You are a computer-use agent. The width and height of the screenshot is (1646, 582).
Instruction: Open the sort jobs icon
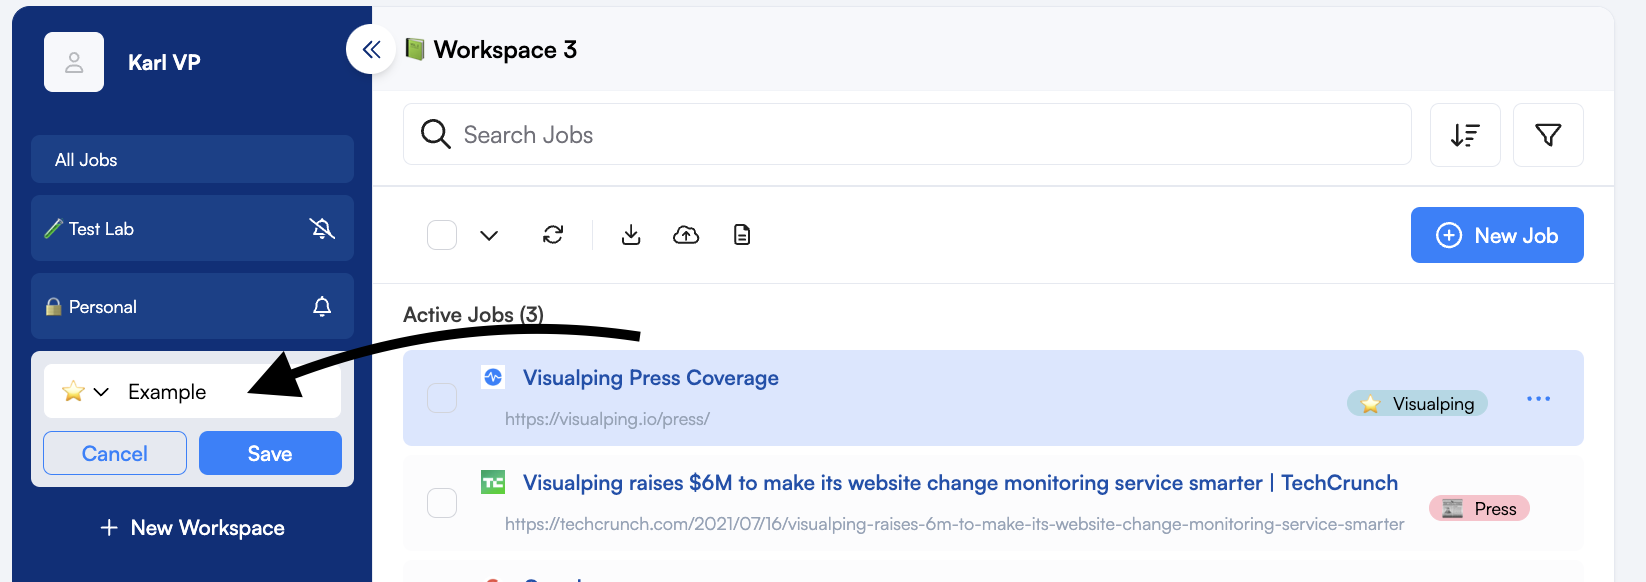(1465, 135)
